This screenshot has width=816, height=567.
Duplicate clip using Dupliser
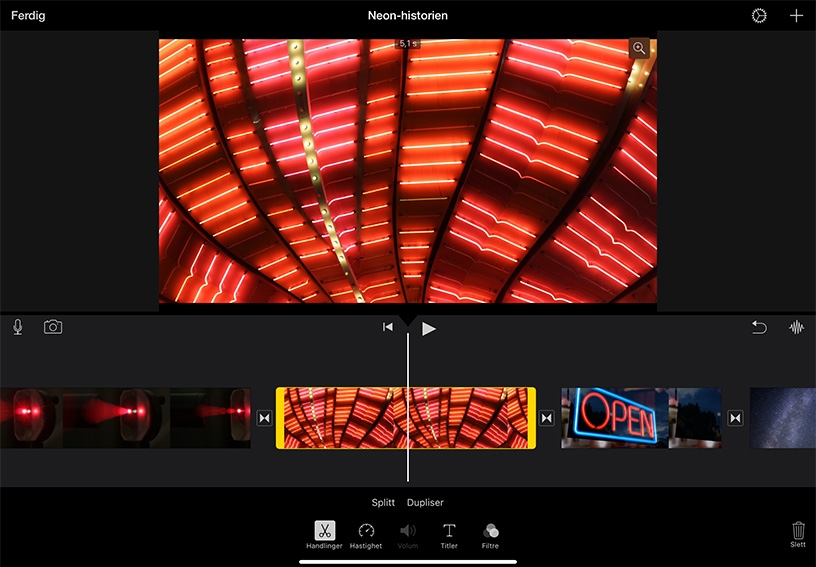tap(425, 502)
